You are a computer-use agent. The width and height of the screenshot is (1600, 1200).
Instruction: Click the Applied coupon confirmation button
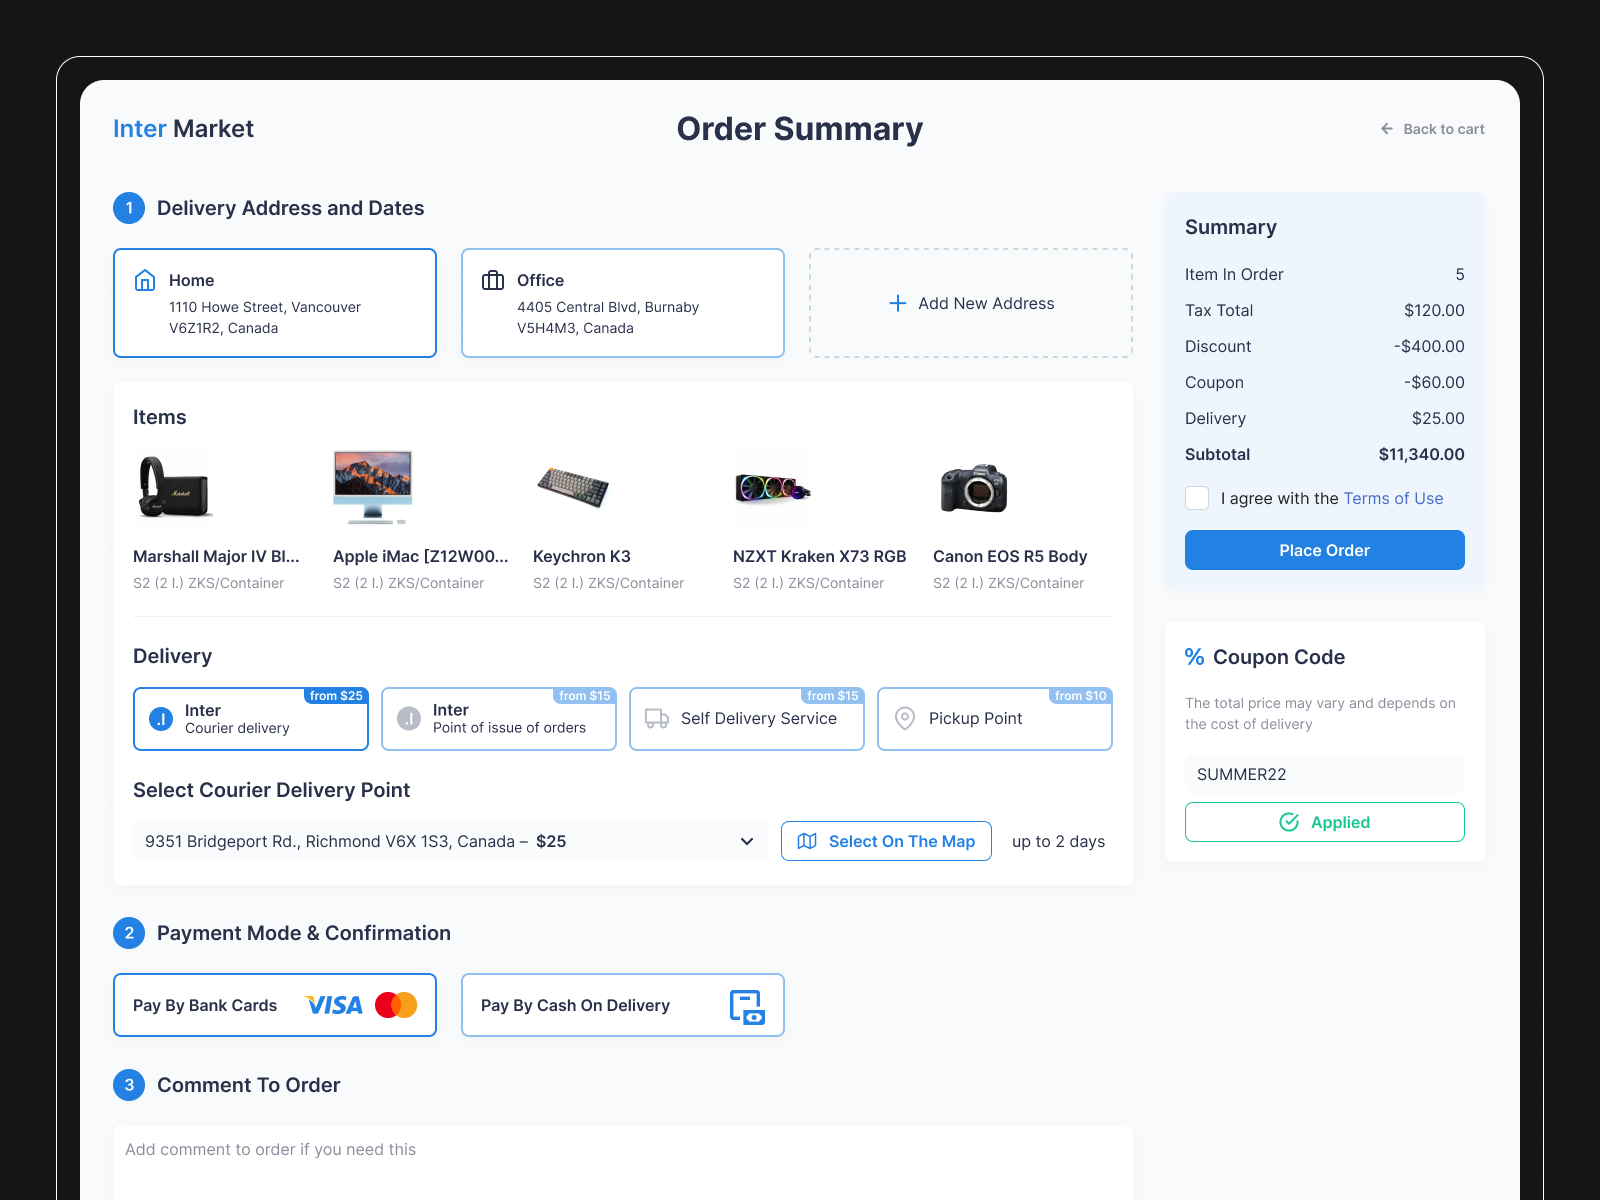tap(1324, 822)
